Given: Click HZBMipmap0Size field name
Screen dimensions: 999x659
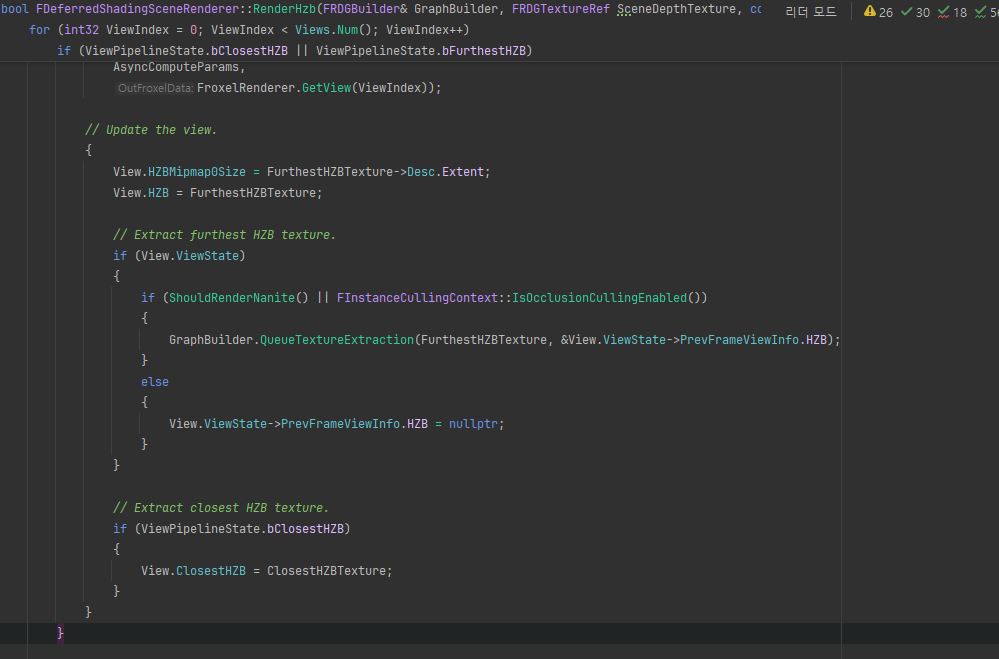Looking at the screenshot, I should coord(197,172).
